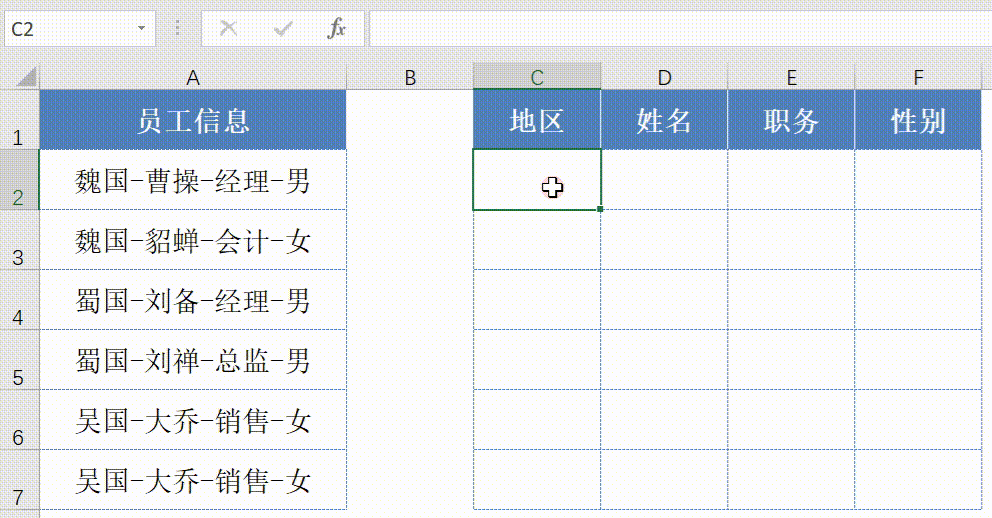The image size is (992, 518).
Task: Select column F header
Action: click(918, 77)
